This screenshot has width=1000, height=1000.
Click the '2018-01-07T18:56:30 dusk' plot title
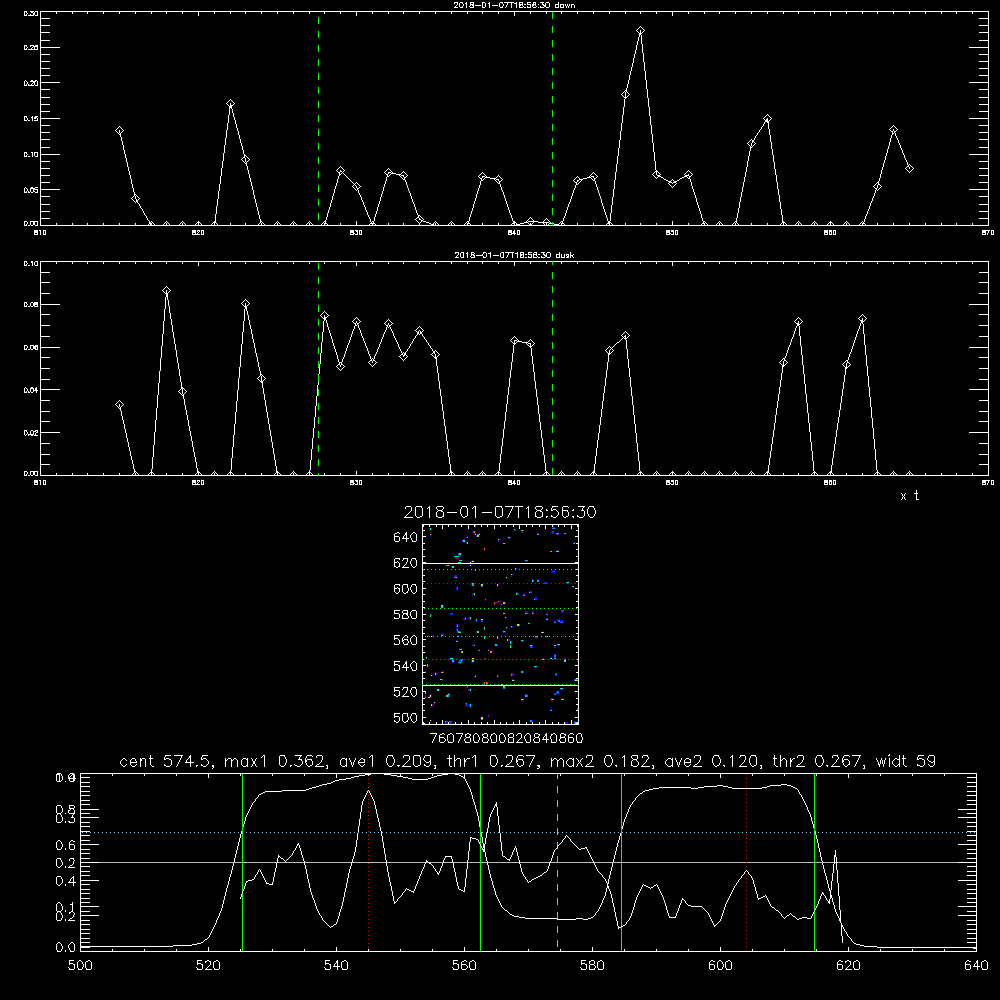click(x=514, y=255)
